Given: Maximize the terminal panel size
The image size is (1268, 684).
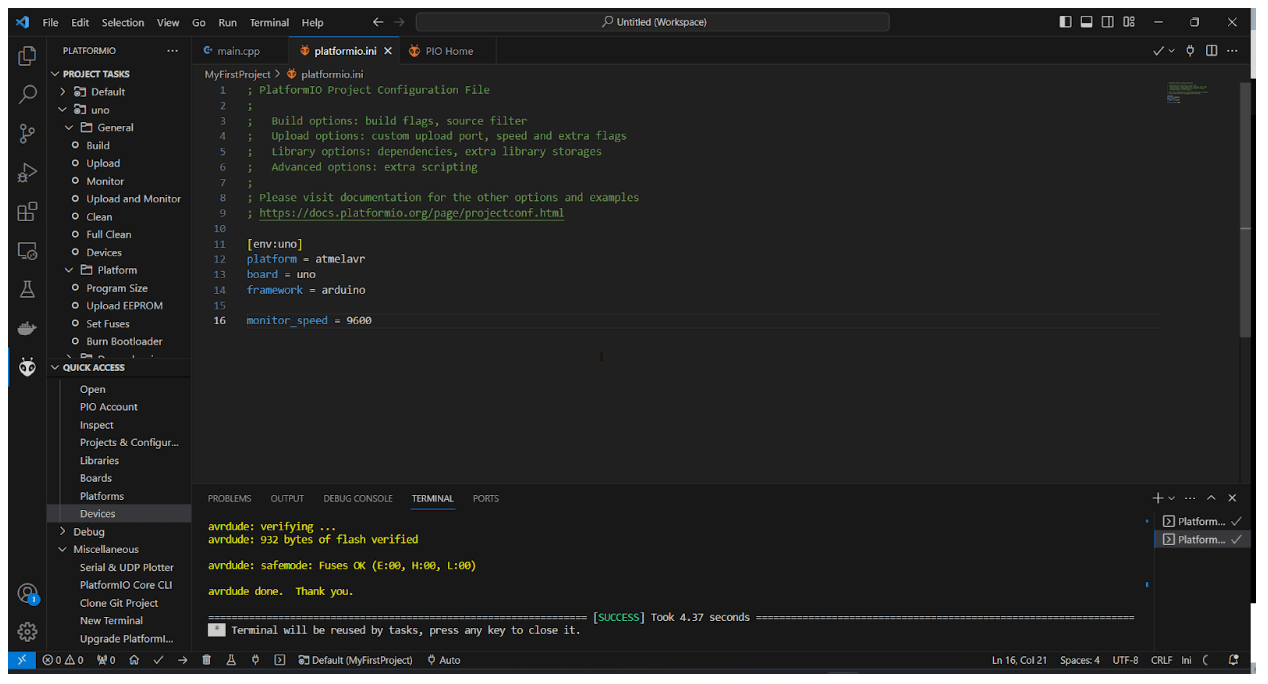Looking at the screenshot, I should tap(1211, 498).
